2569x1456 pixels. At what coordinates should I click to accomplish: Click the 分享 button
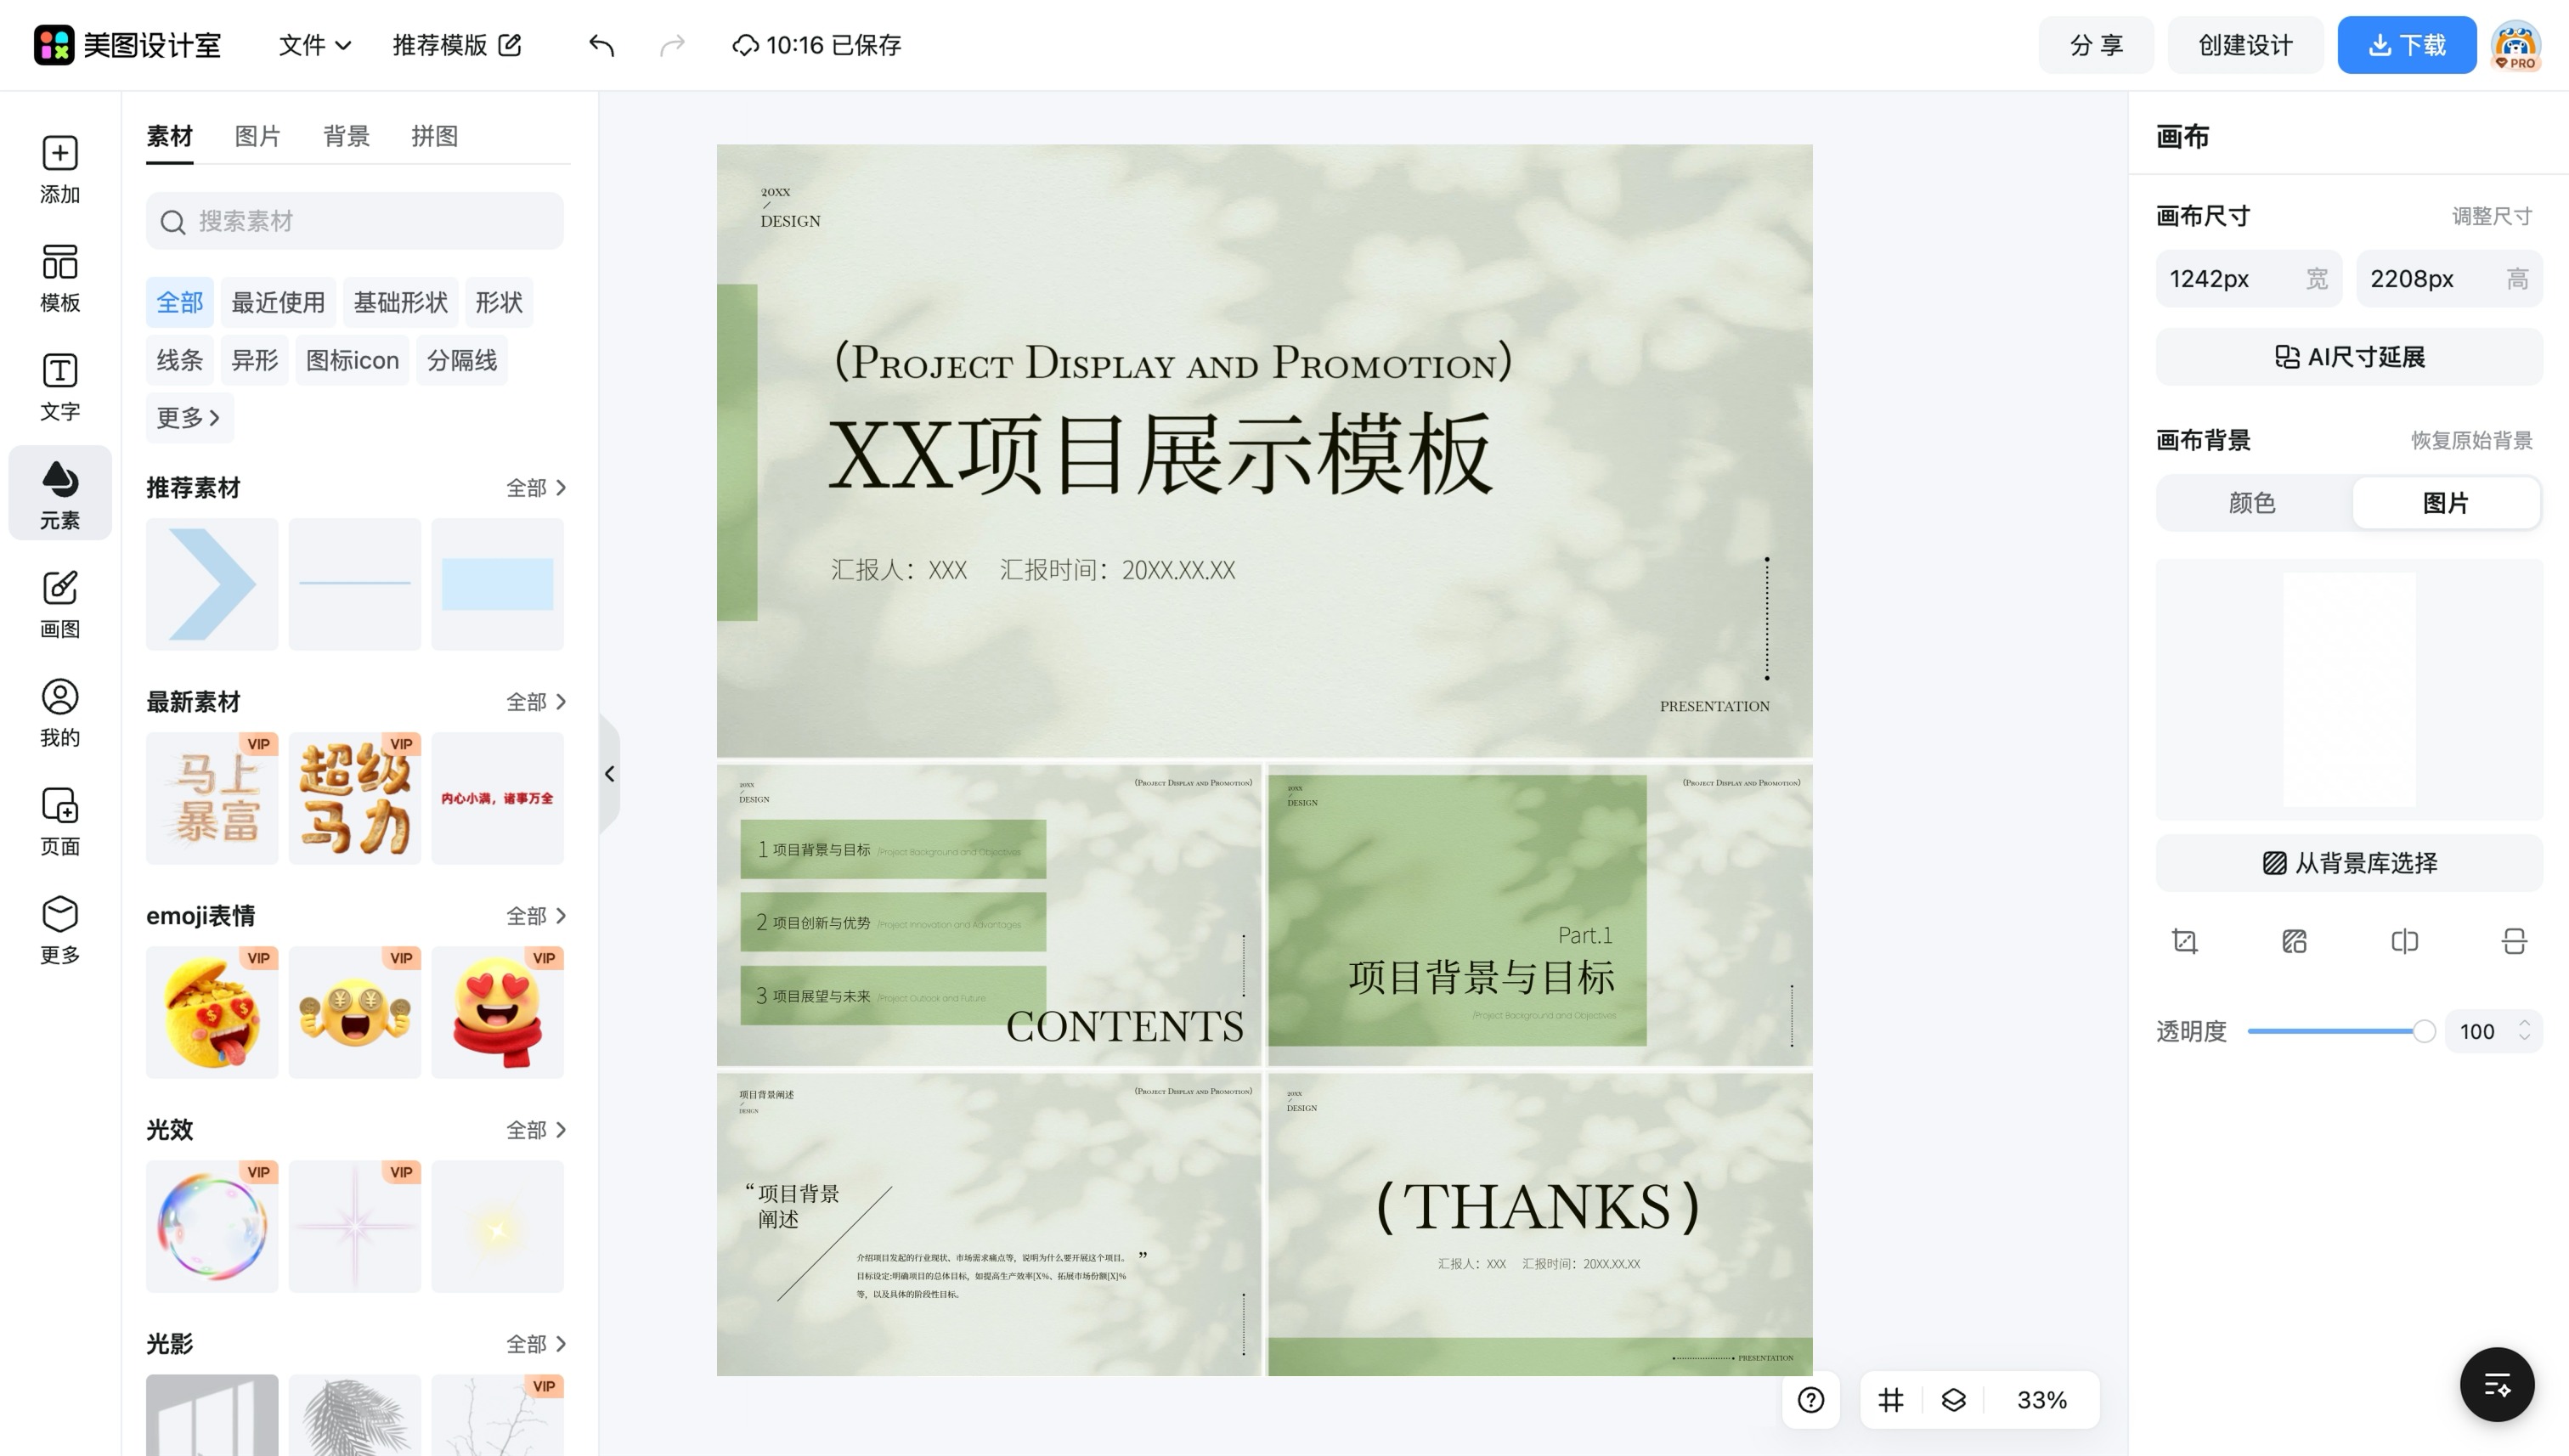click(2096, 45)
